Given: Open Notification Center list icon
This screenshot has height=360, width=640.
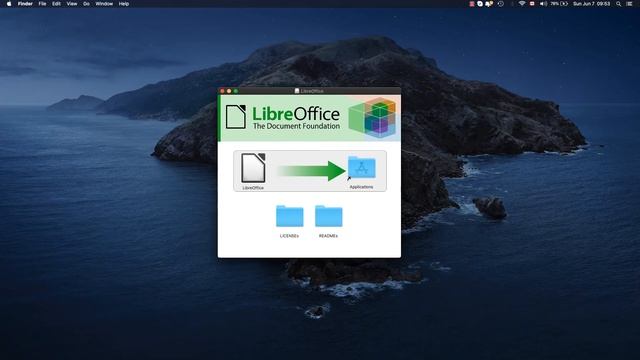Looking at the screenshot, I should point(629,4).
